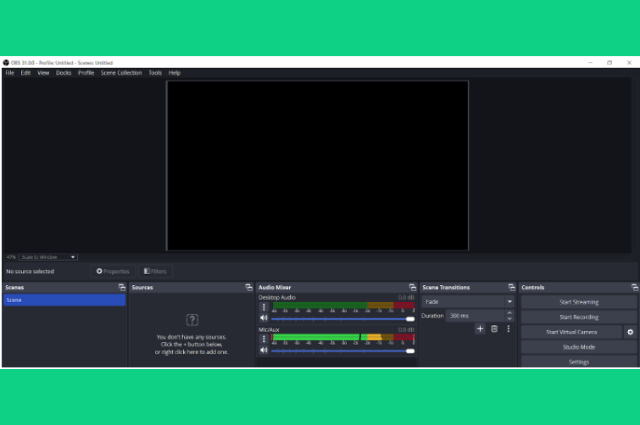Open virtual camera settings gear icon

point(630,332)
